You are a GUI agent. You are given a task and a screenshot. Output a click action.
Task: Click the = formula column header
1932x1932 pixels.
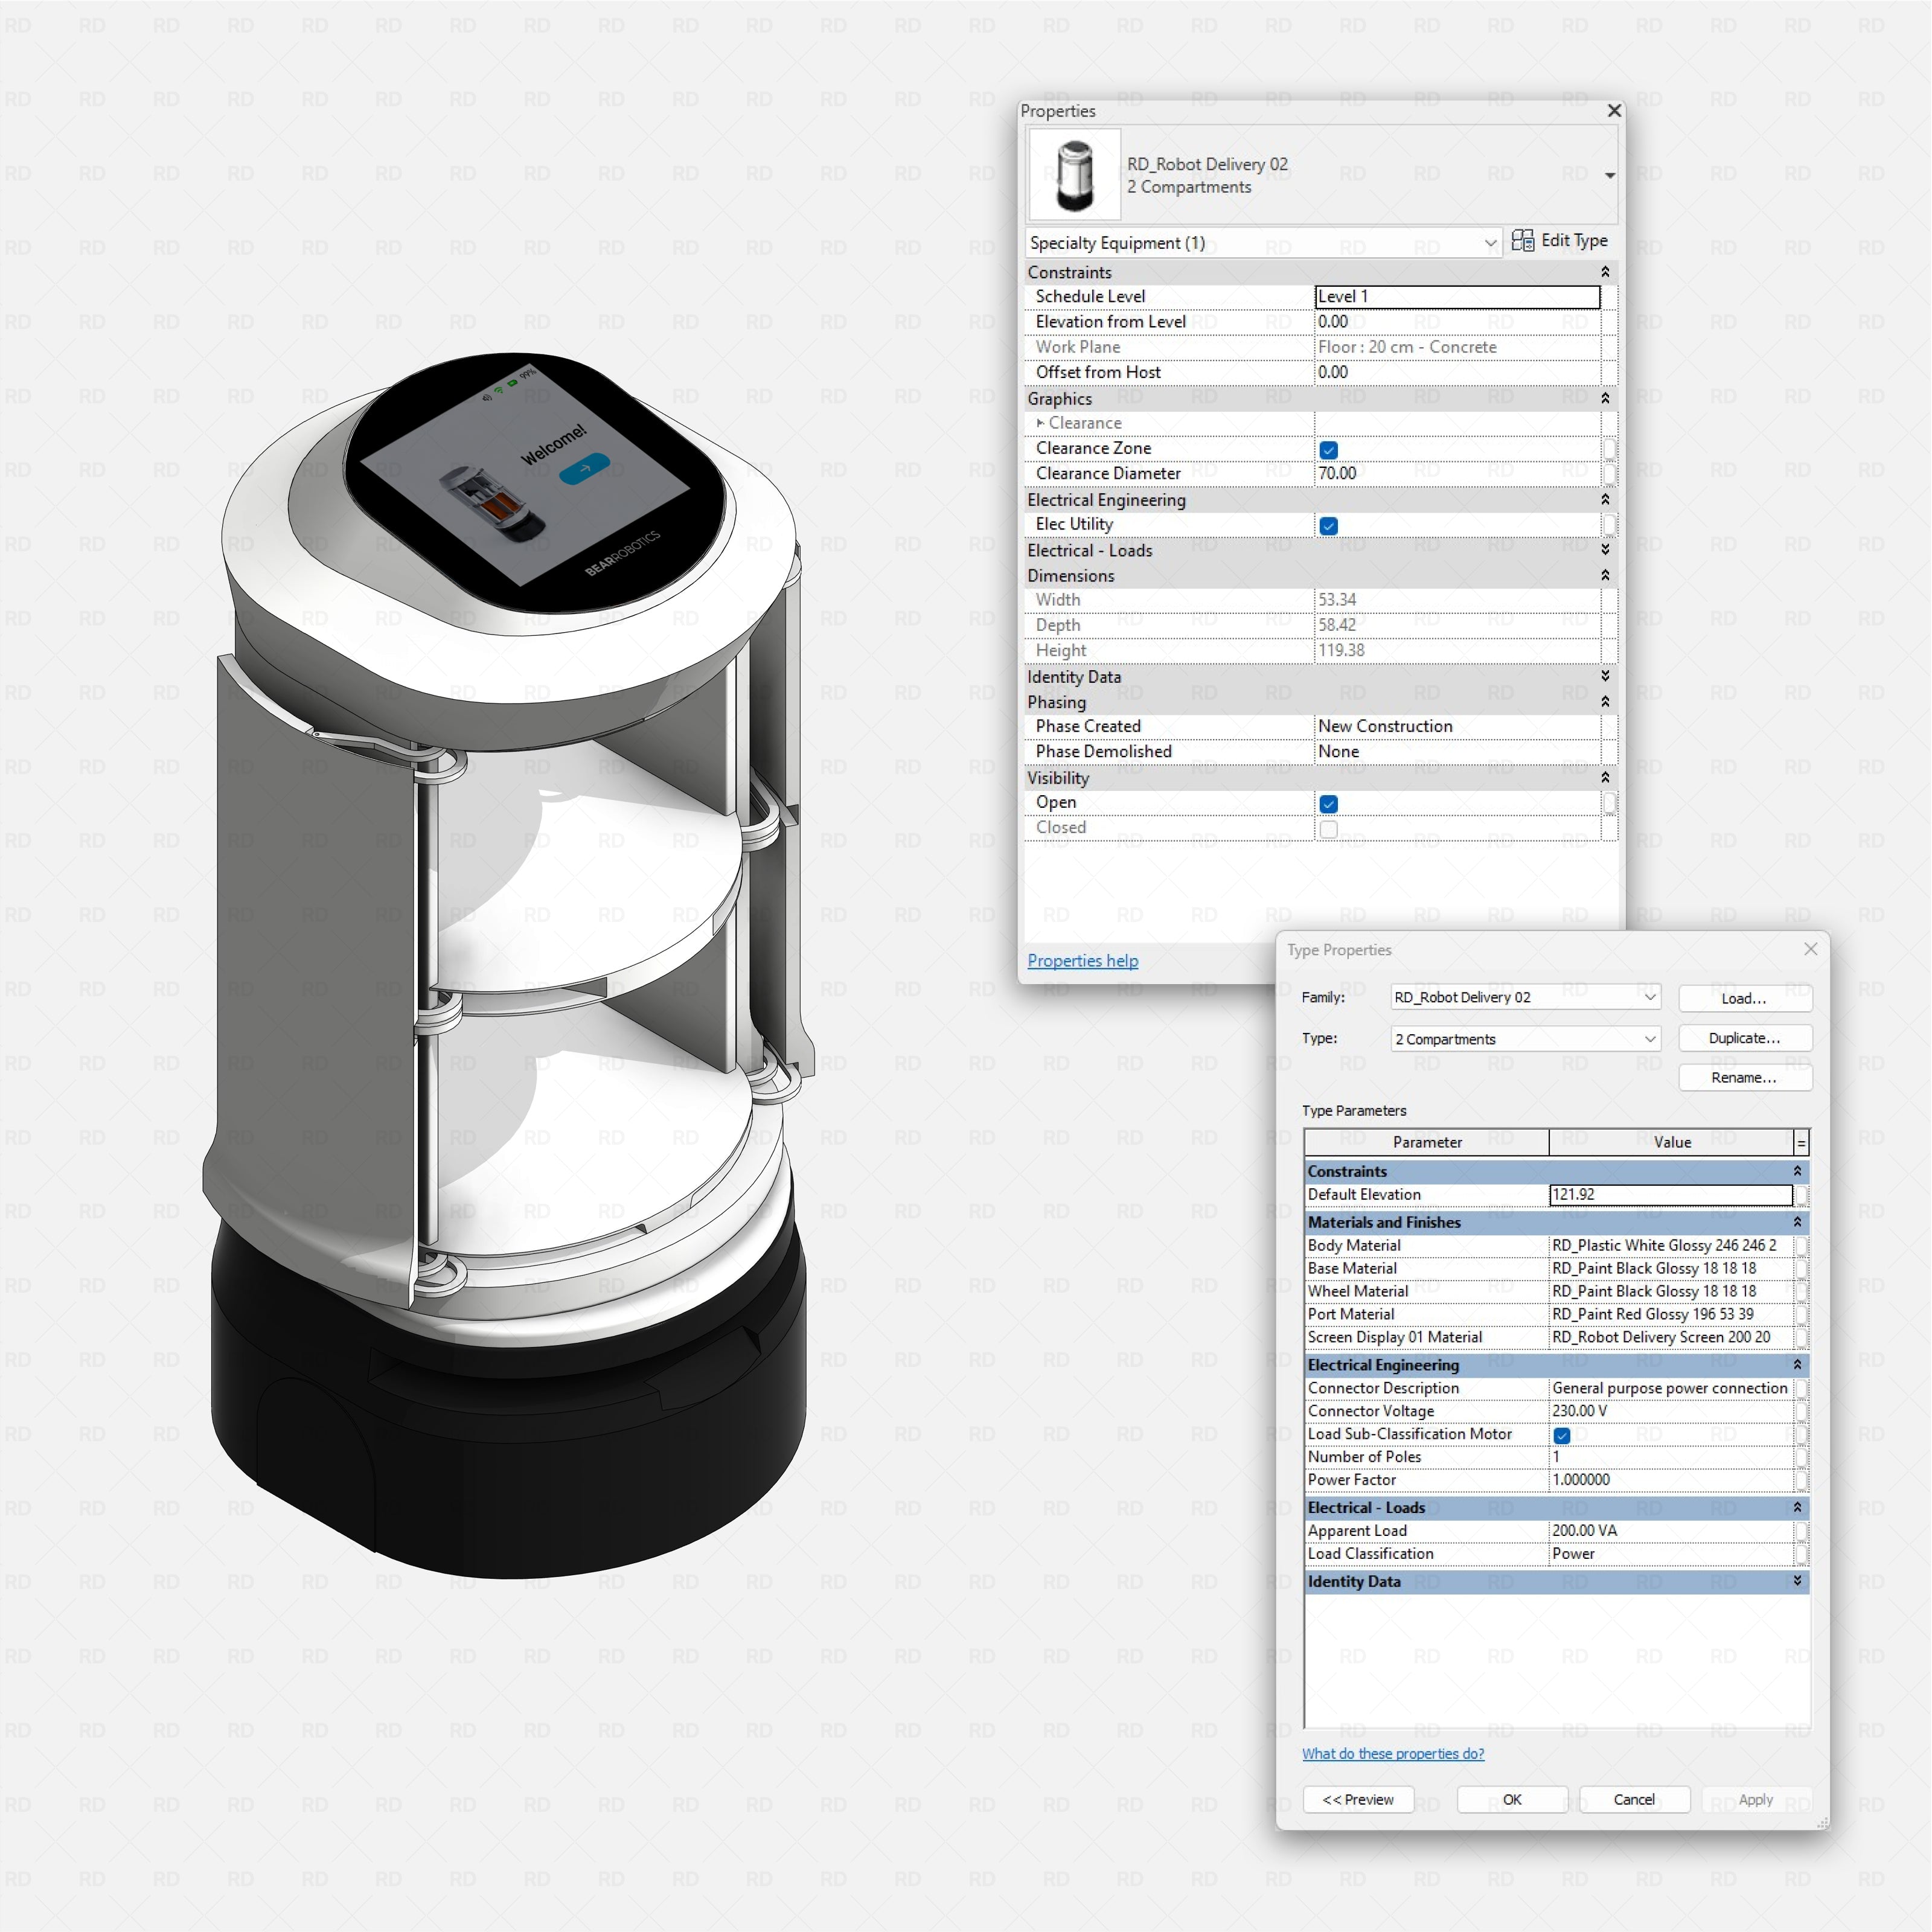coord(1801,1143)
